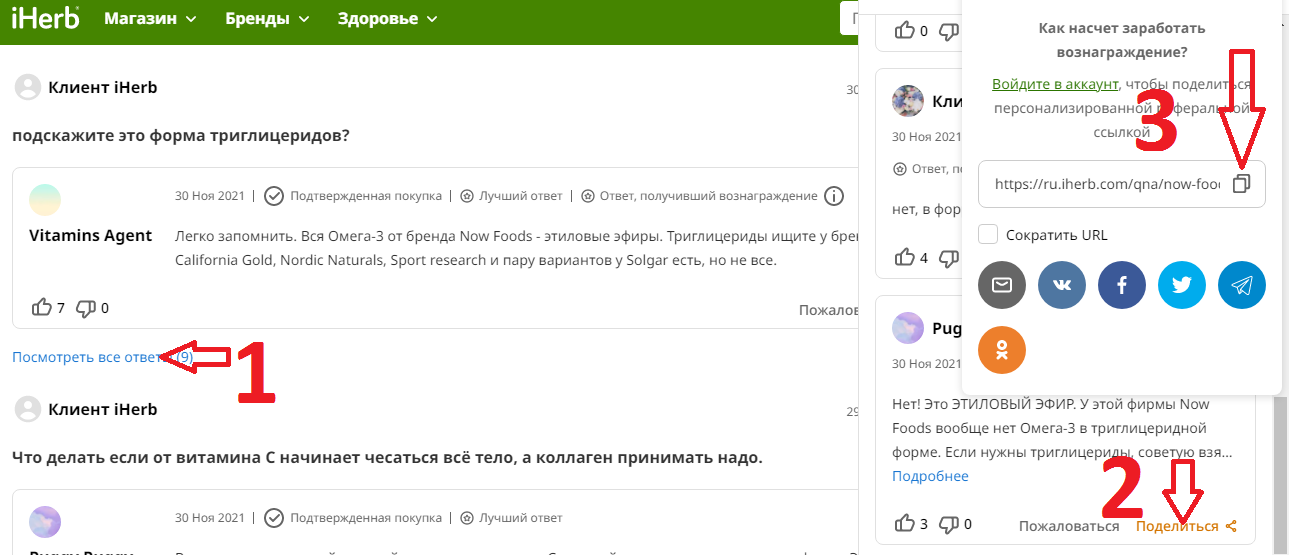This screenshot has width=1289, height=555.
Task: Click Pug user avatar in the side panel
Action: click(x=908, y=328)
